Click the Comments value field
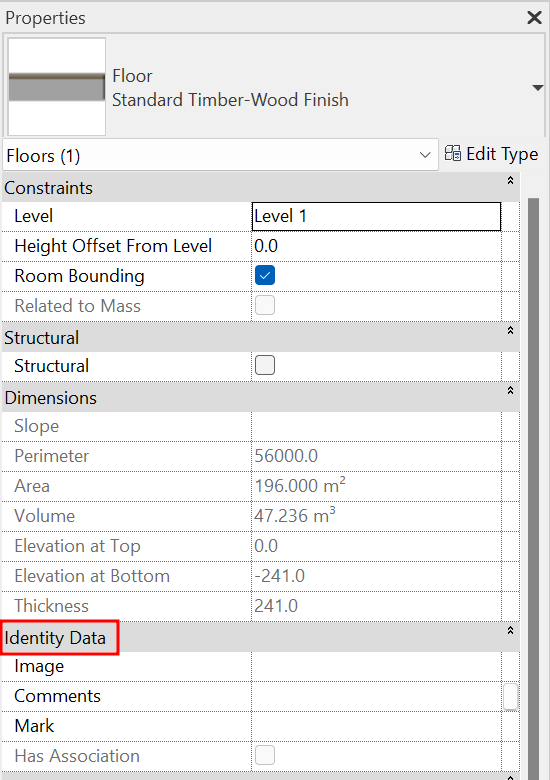 (376, 696)
